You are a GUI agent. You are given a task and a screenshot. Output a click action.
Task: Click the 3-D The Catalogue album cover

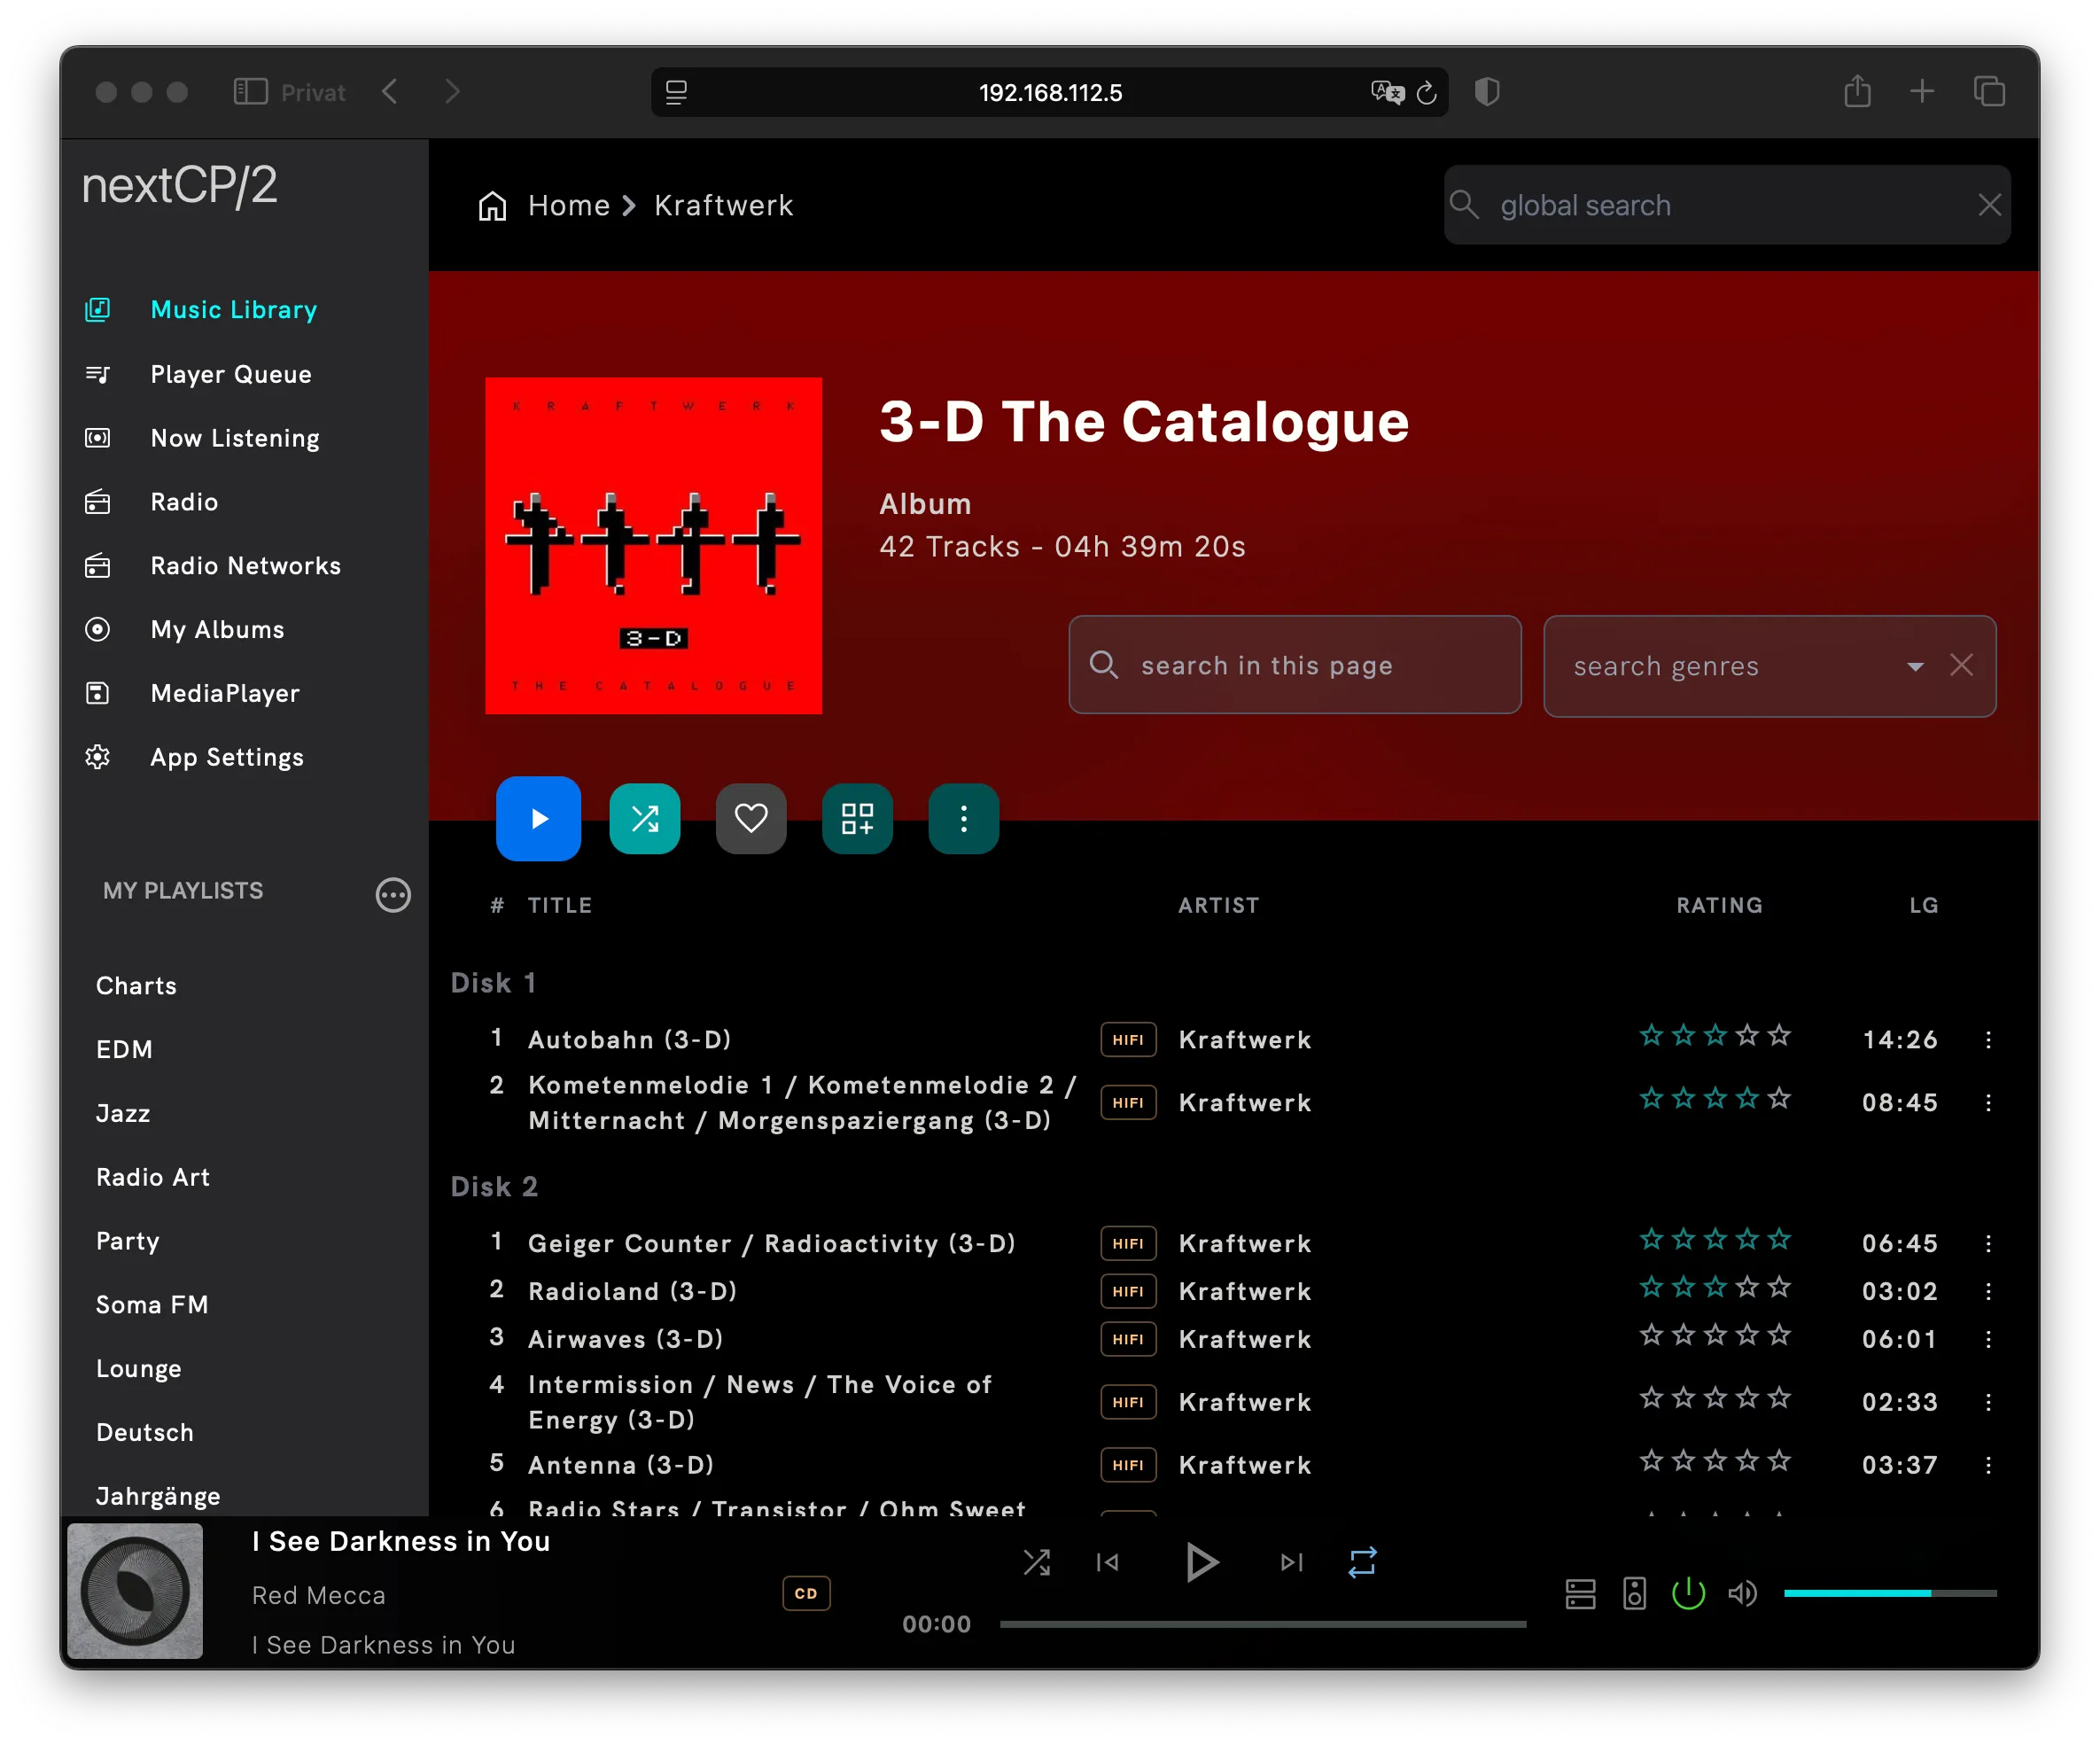point(653,546)
